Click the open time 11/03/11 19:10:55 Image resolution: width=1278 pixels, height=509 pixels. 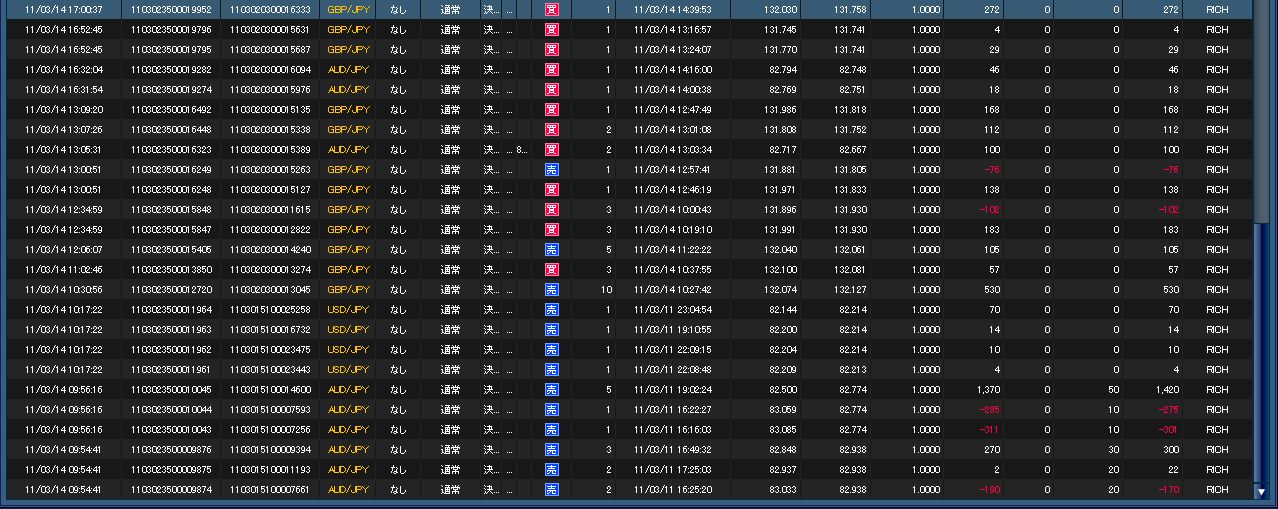pyautogui.click(x=672, y=330)
